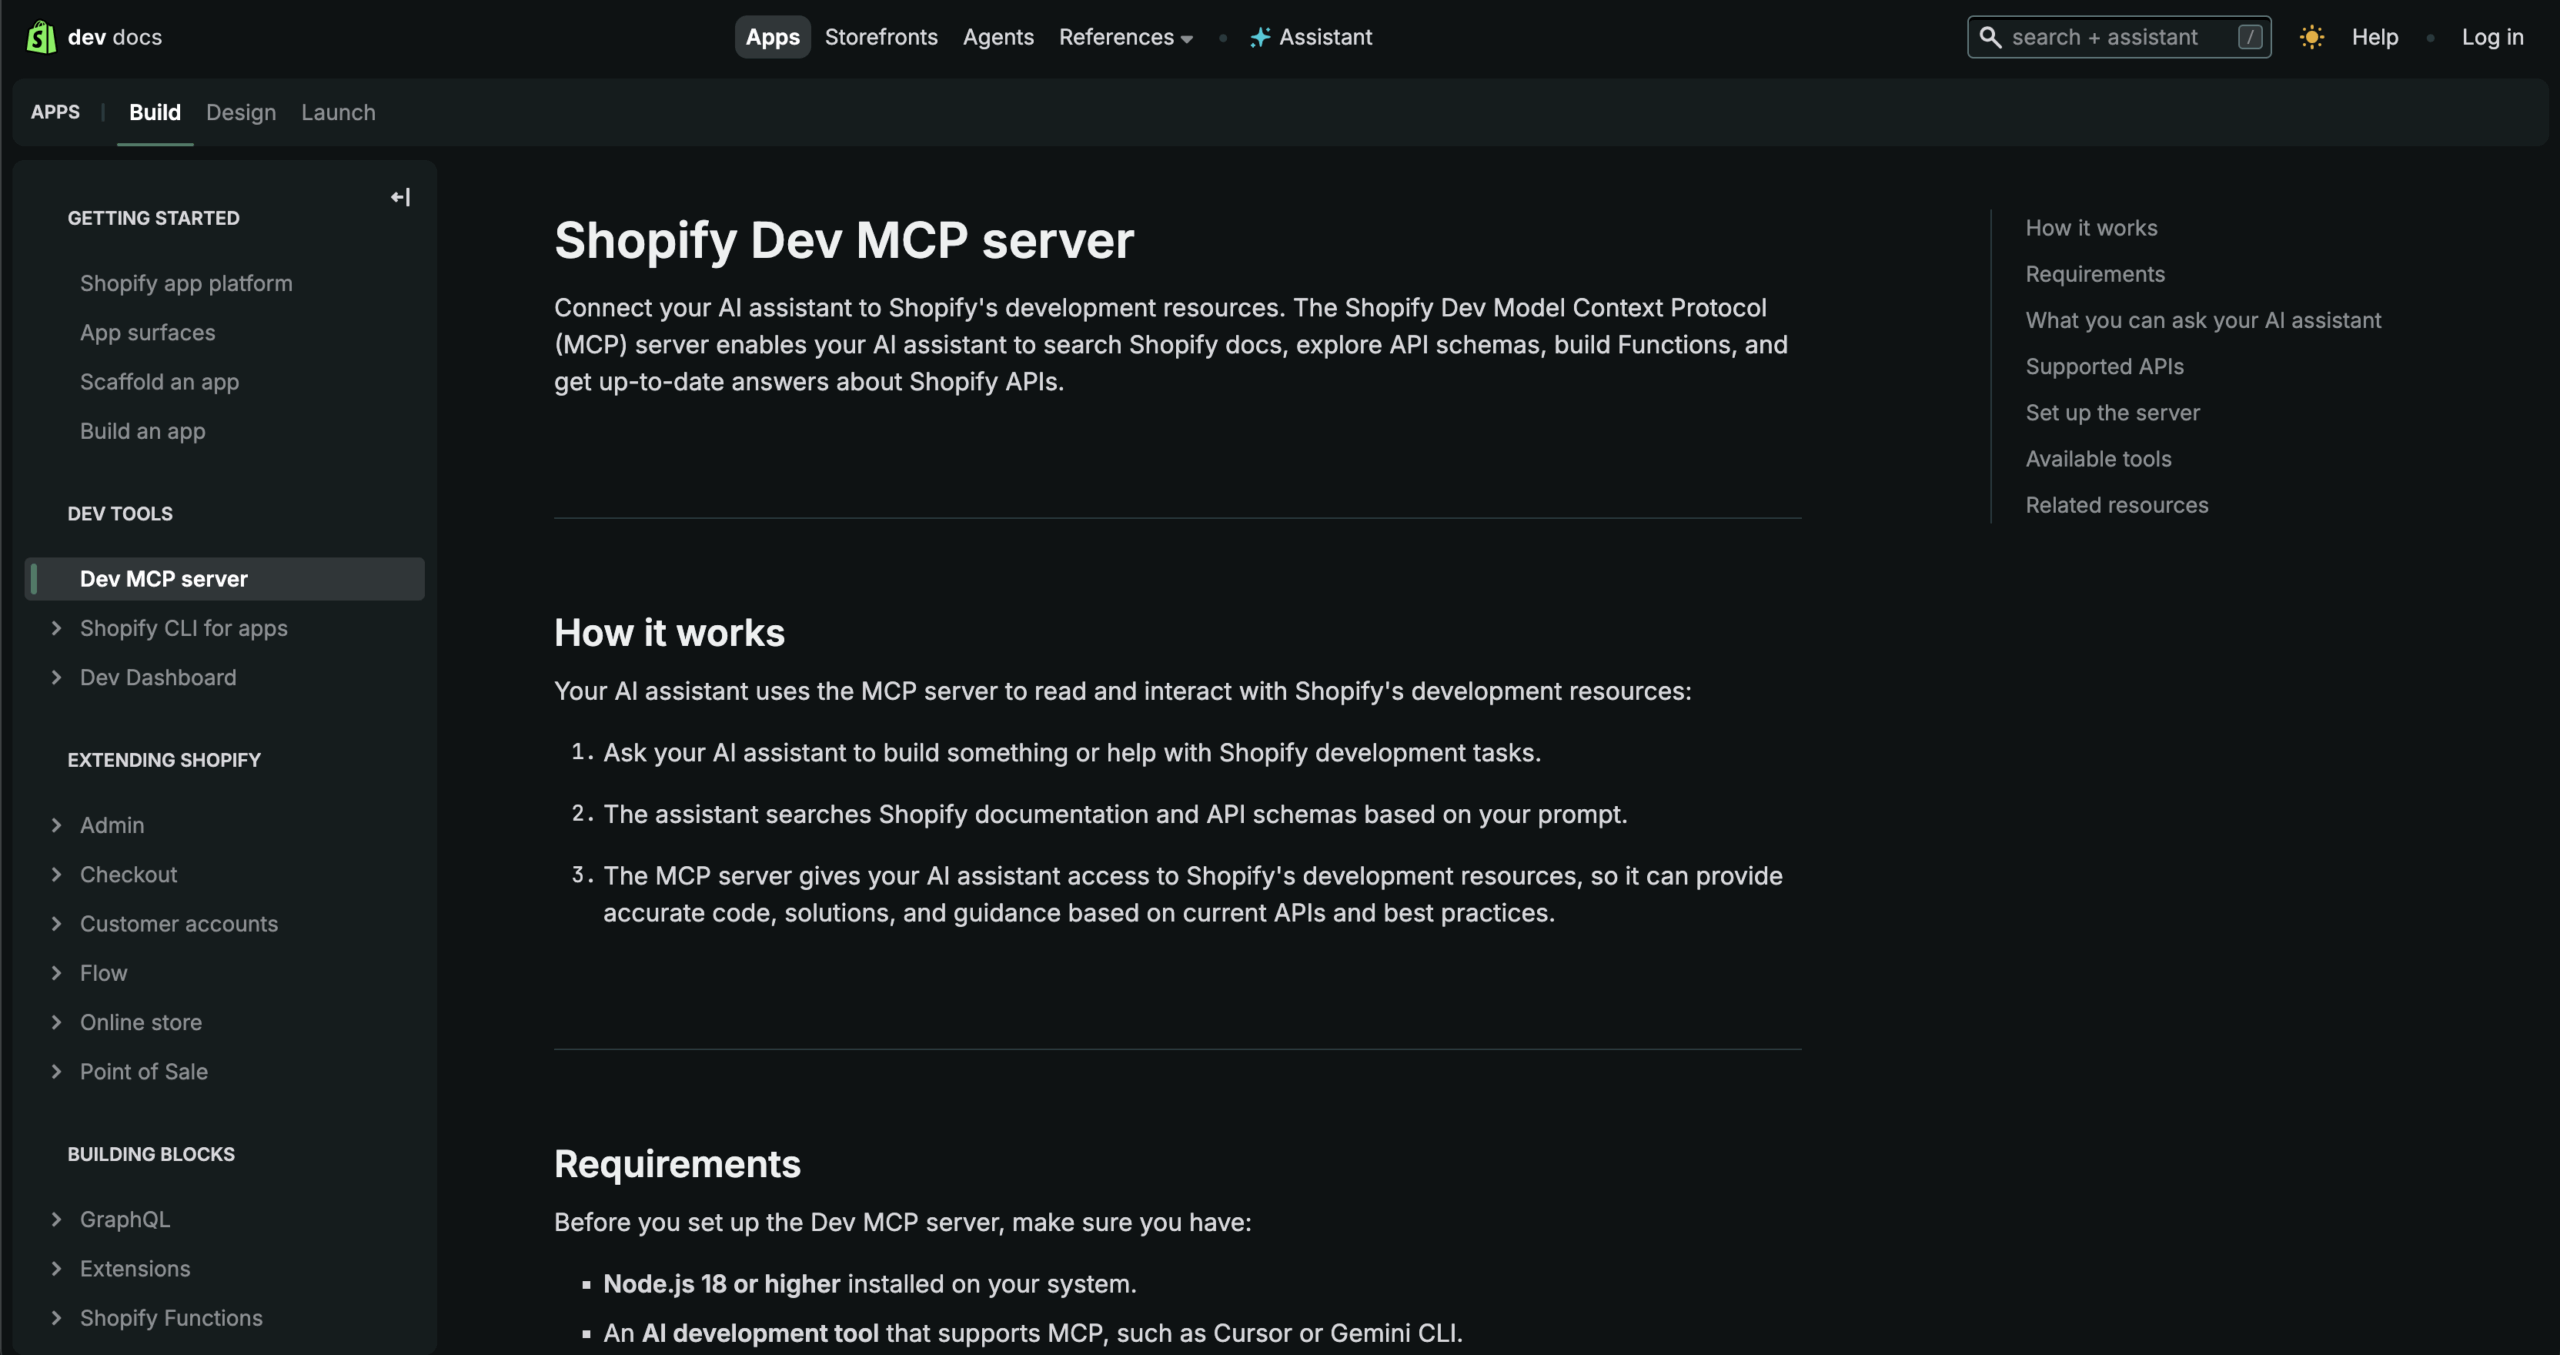
Task: Expand the GraphQL section chevron
Action: click(x=57, y=1219)
